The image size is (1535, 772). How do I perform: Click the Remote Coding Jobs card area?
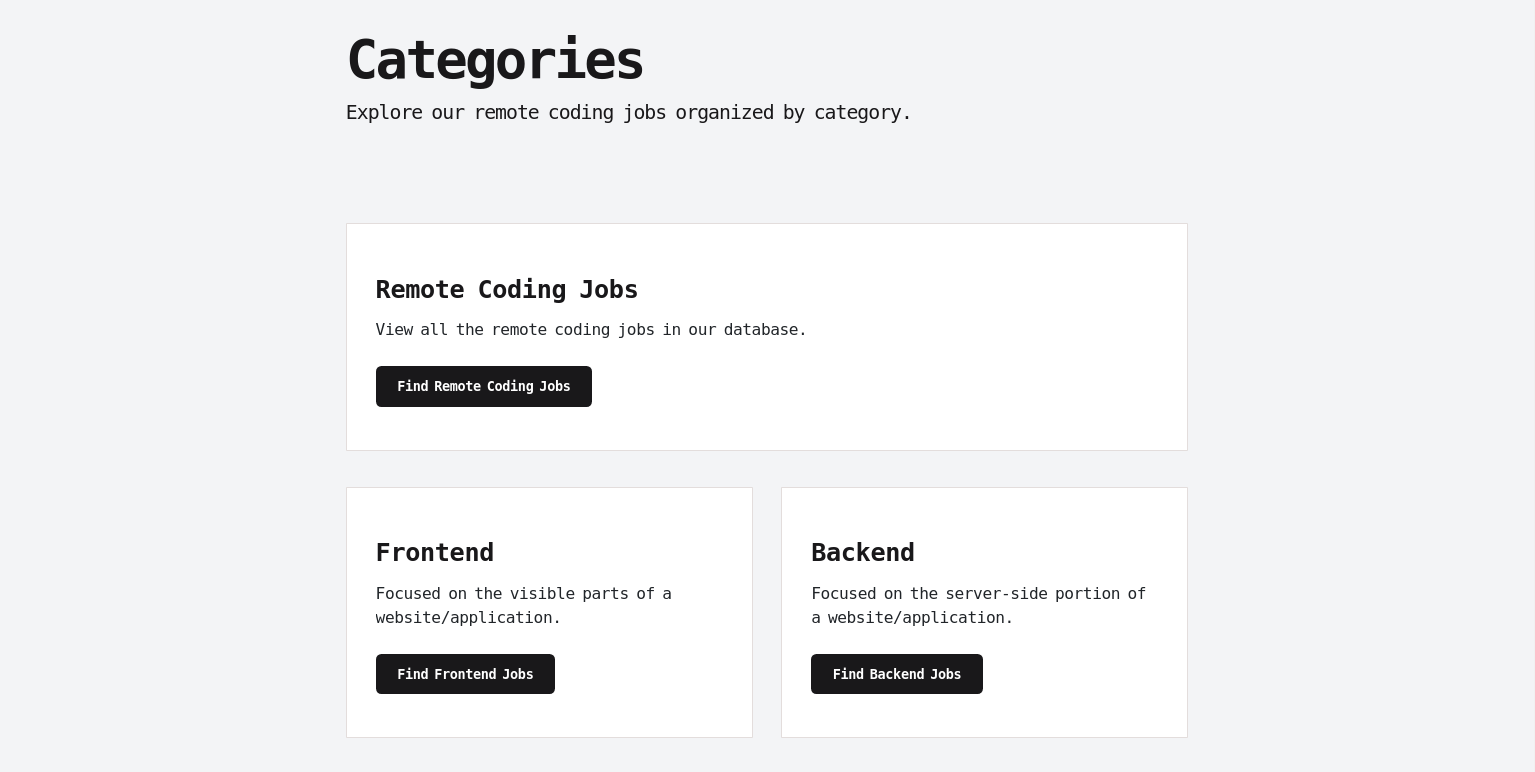coord(766,337)
